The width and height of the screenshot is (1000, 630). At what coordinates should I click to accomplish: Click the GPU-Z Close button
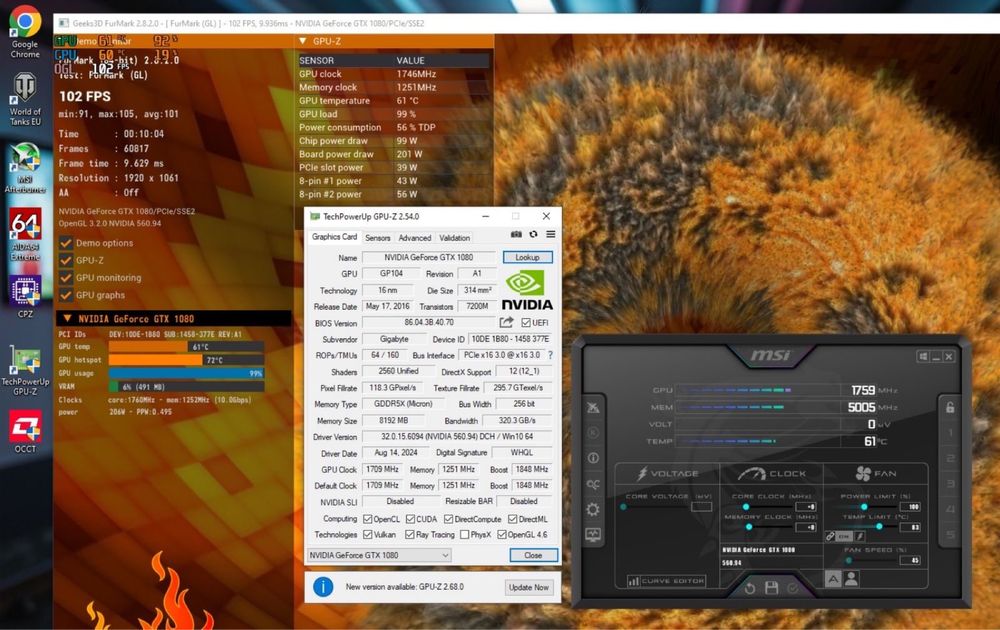pos(533,555)
